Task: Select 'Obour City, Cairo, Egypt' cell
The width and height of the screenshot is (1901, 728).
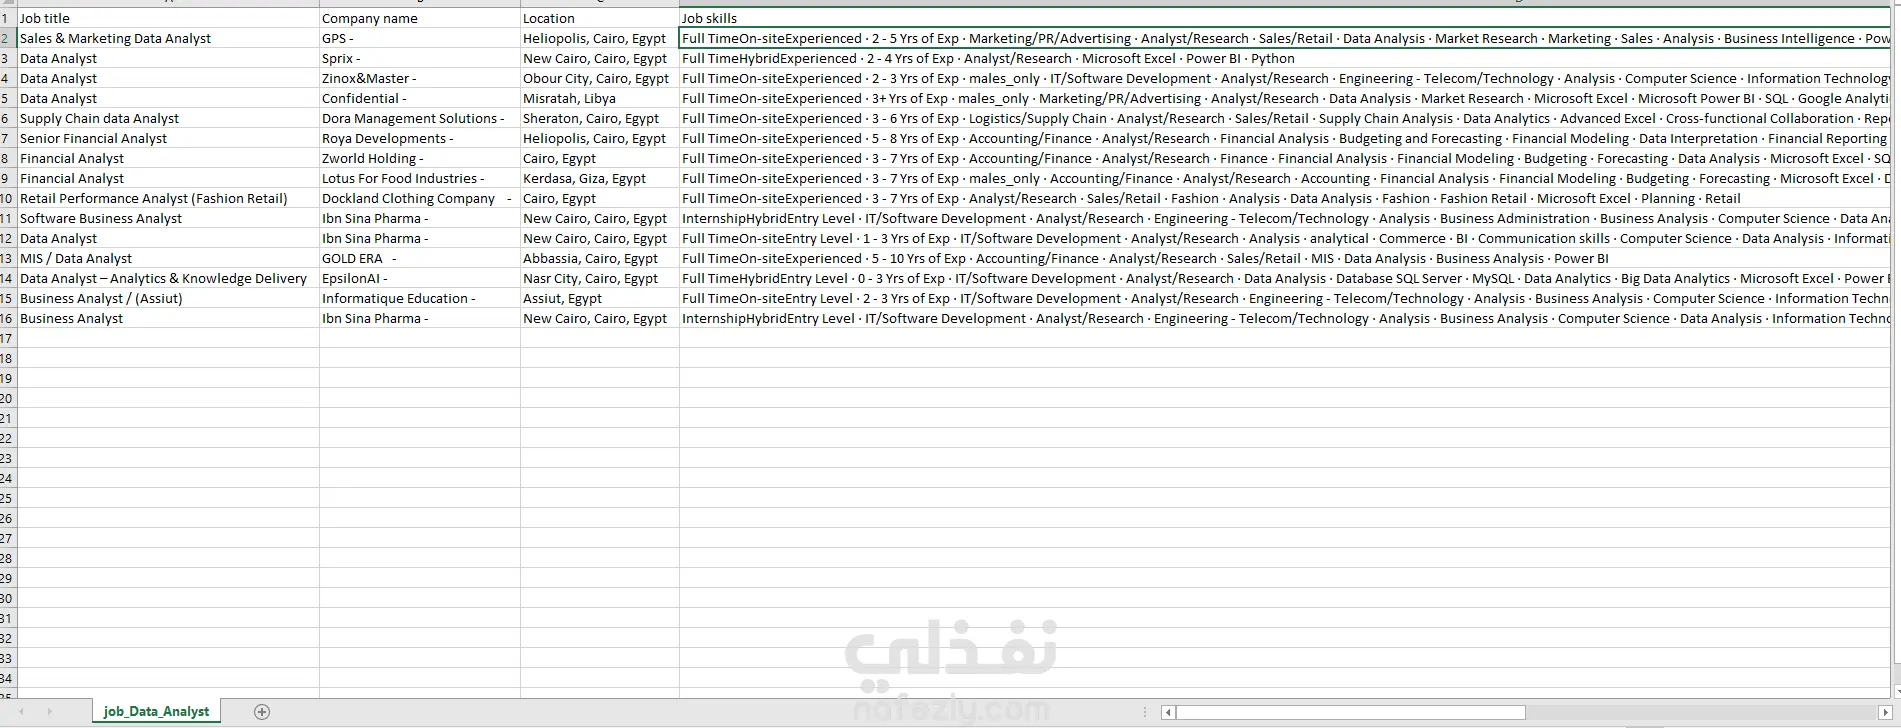Action: click(x=600, y=78)
